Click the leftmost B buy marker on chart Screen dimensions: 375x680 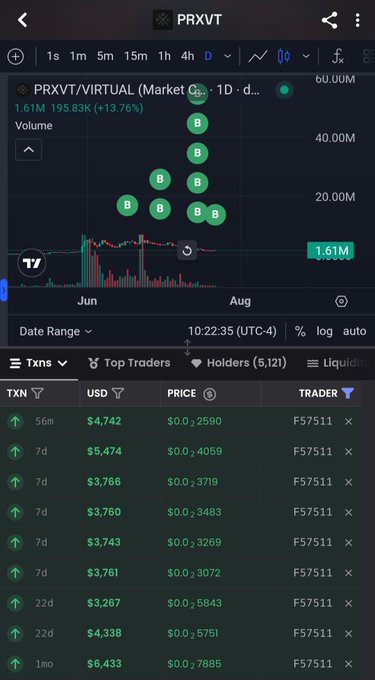tap(127, 205)
